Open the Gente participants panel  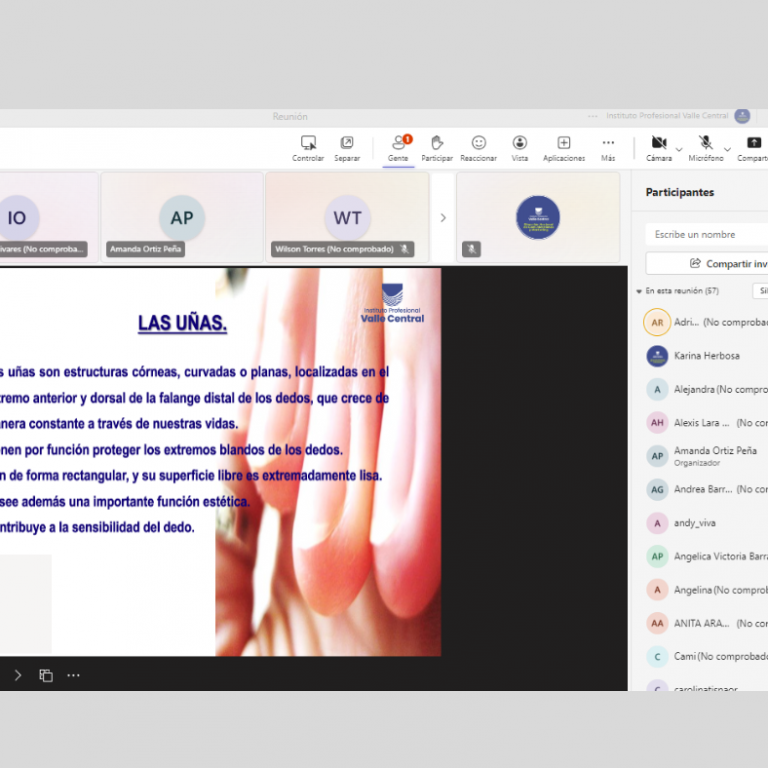tap(398, 143)
